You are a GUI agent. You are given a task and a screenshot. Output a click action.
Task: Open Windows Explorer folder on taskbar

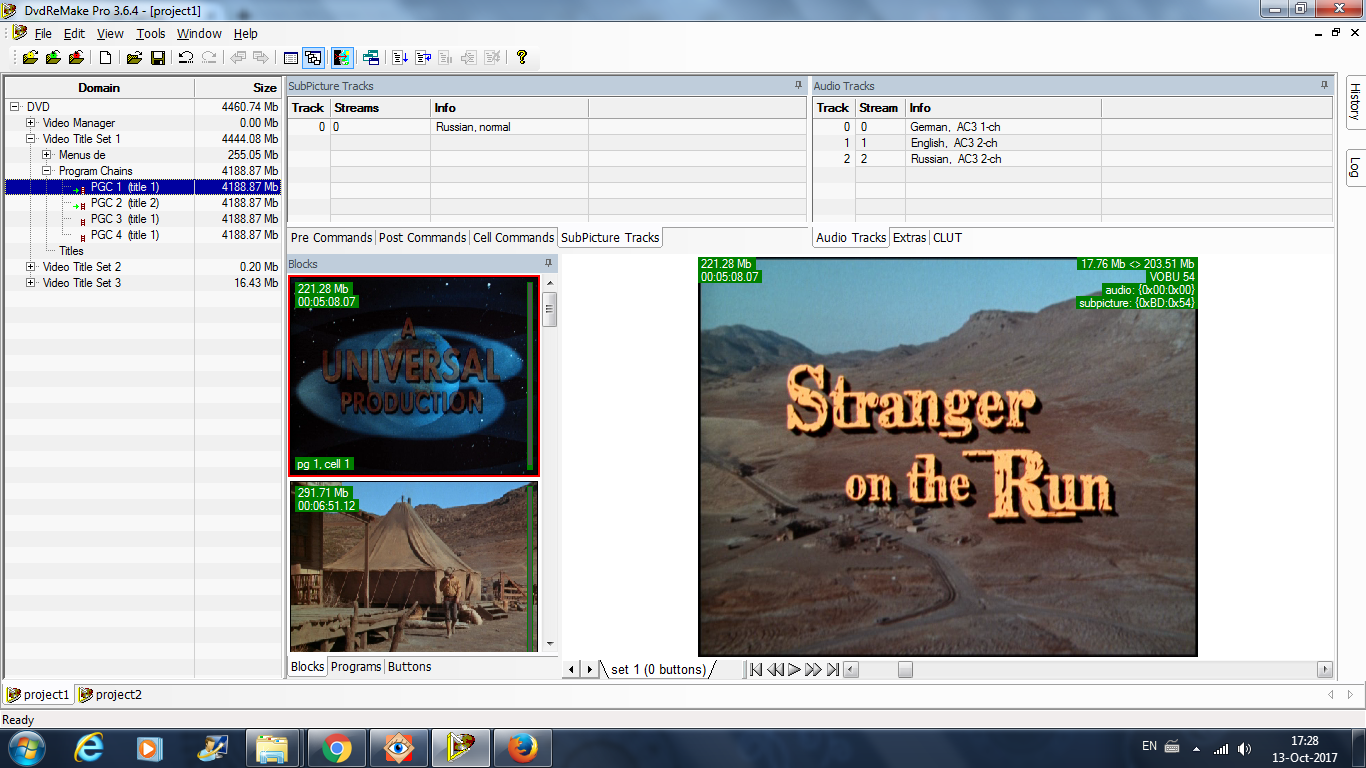pyautogui.click(x=272, y=748)
